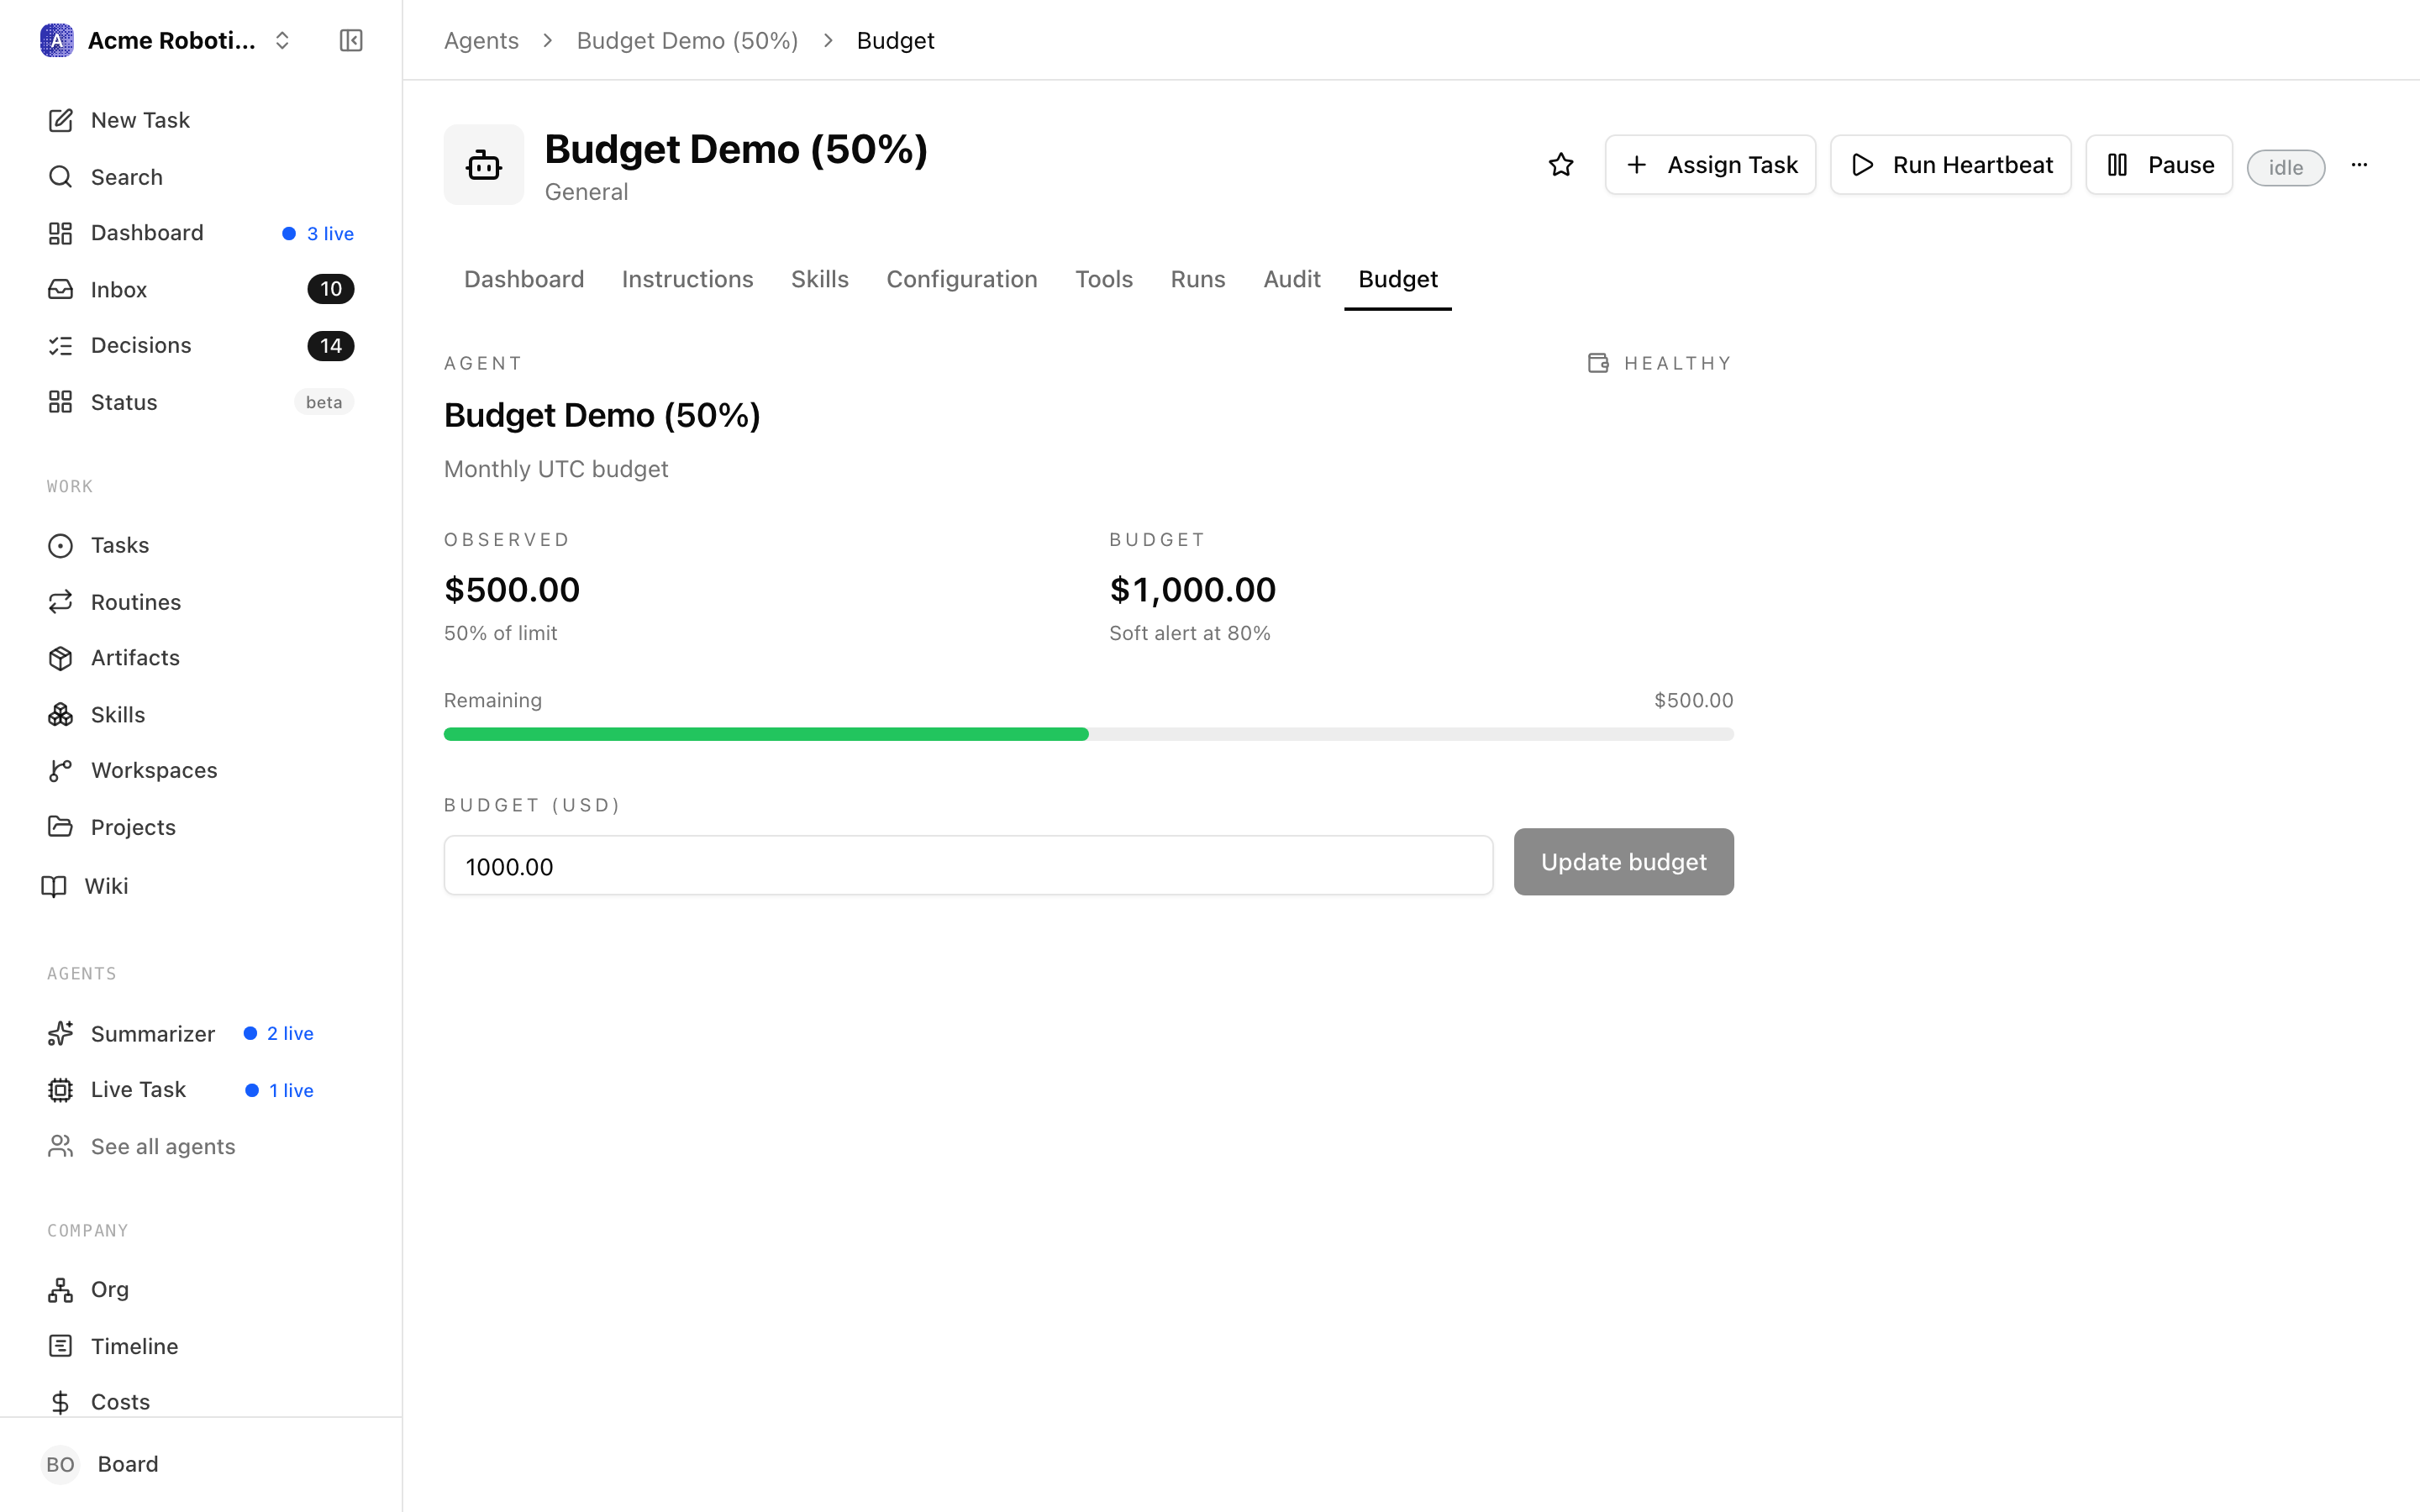Click the Decisions checklist icon

pyautogui.click(x=61, y=346)
